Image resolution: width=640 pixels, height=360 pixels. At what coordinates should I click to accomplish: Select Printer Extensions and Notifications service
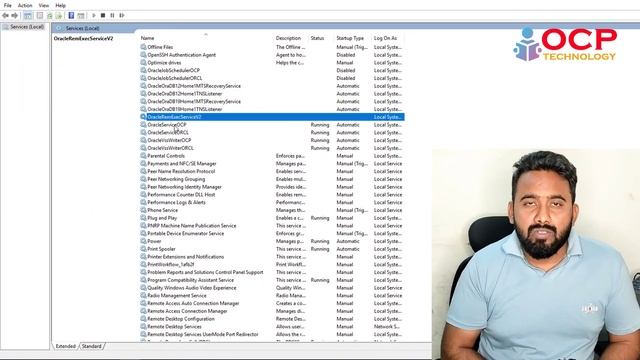tap(185, 257)
